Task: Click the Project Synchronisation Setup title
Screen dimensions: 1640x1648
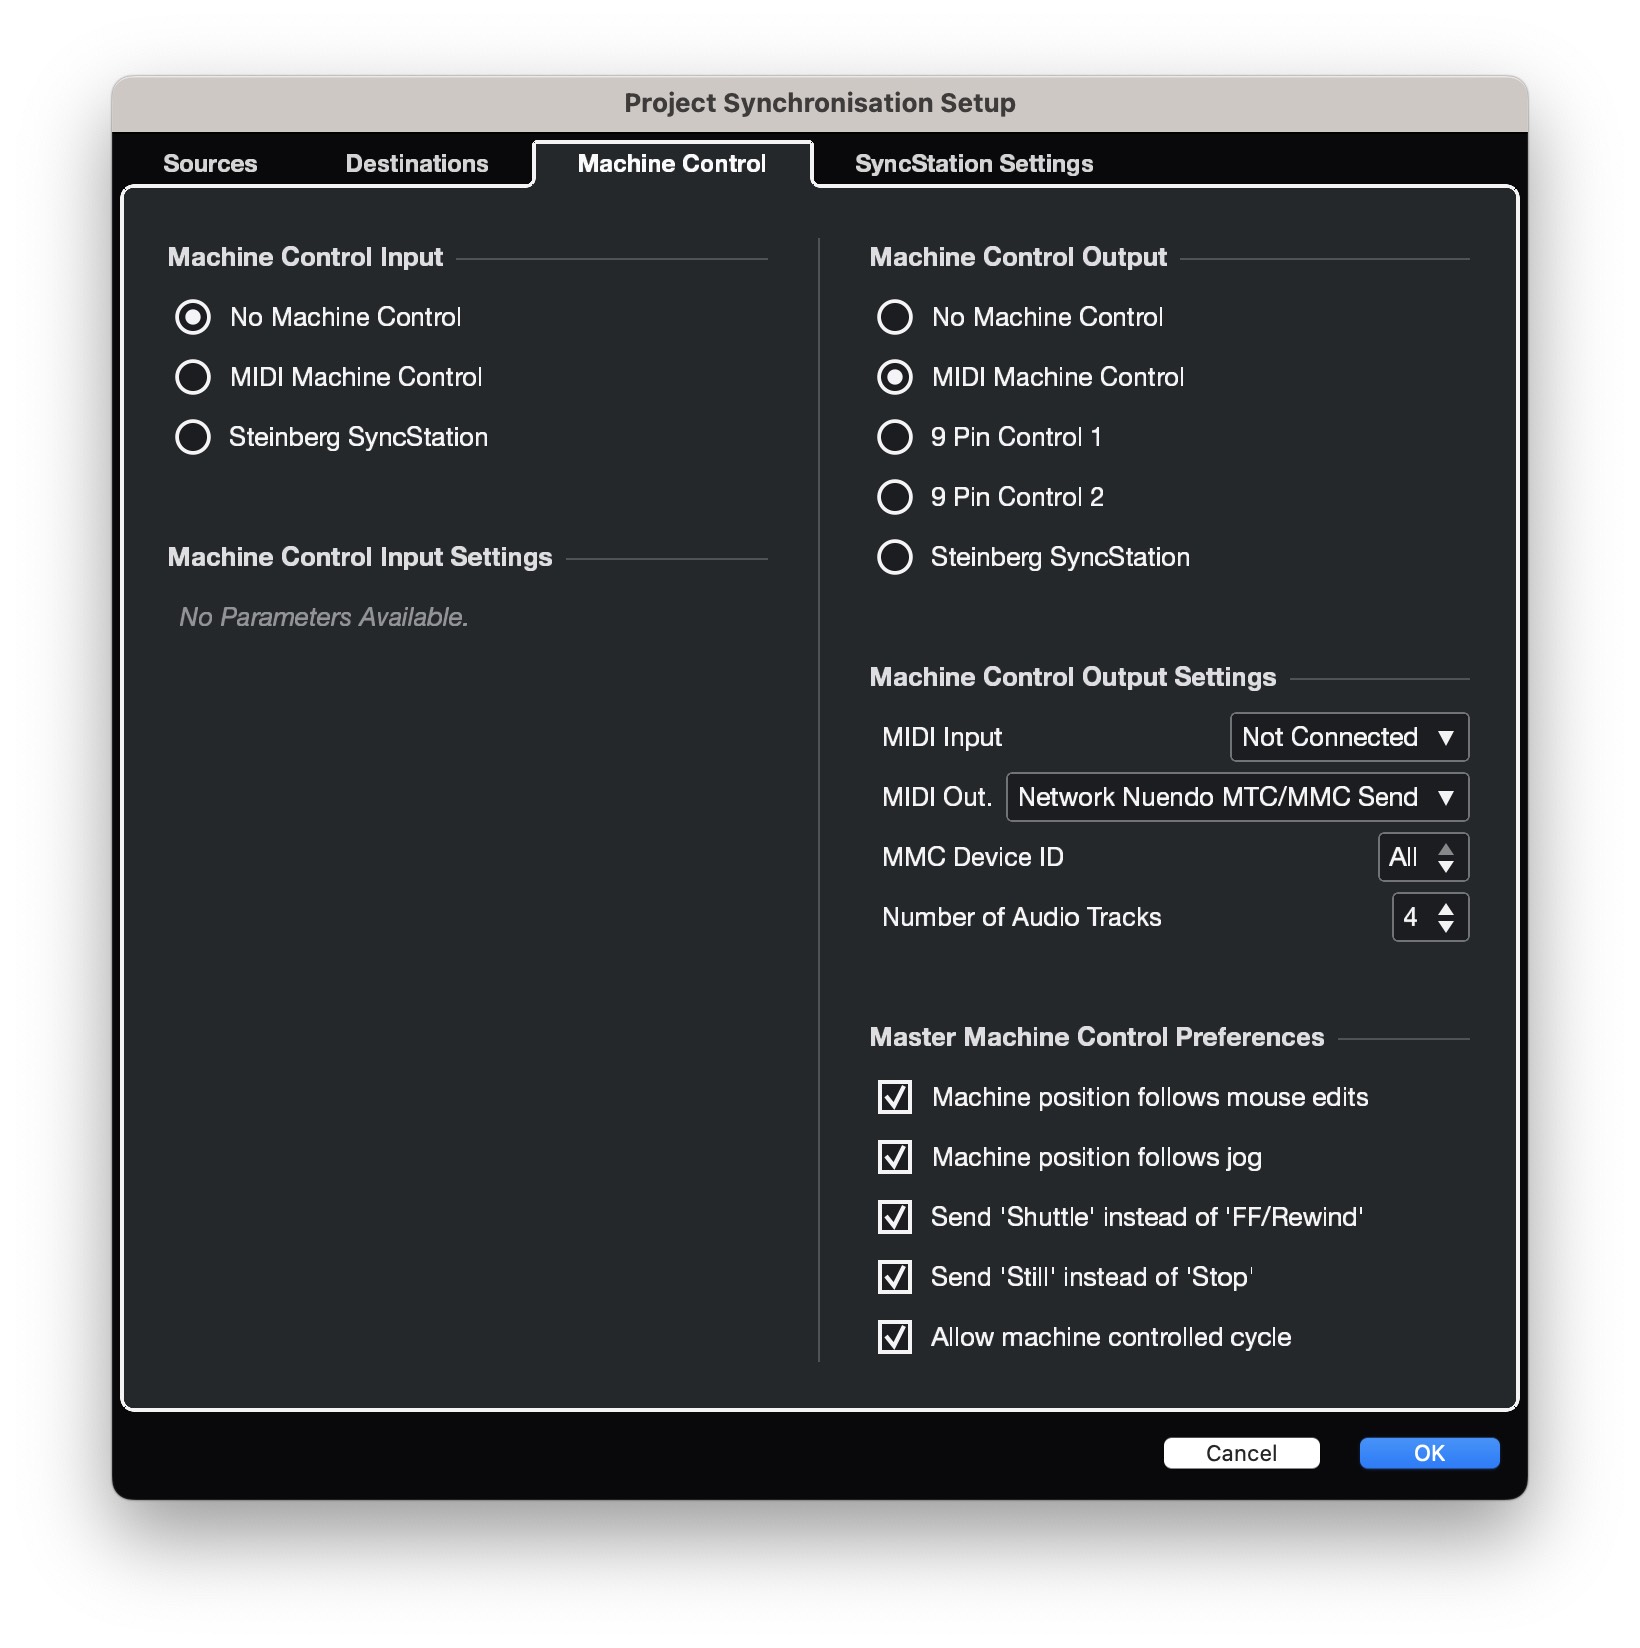Action: point(820,103)
